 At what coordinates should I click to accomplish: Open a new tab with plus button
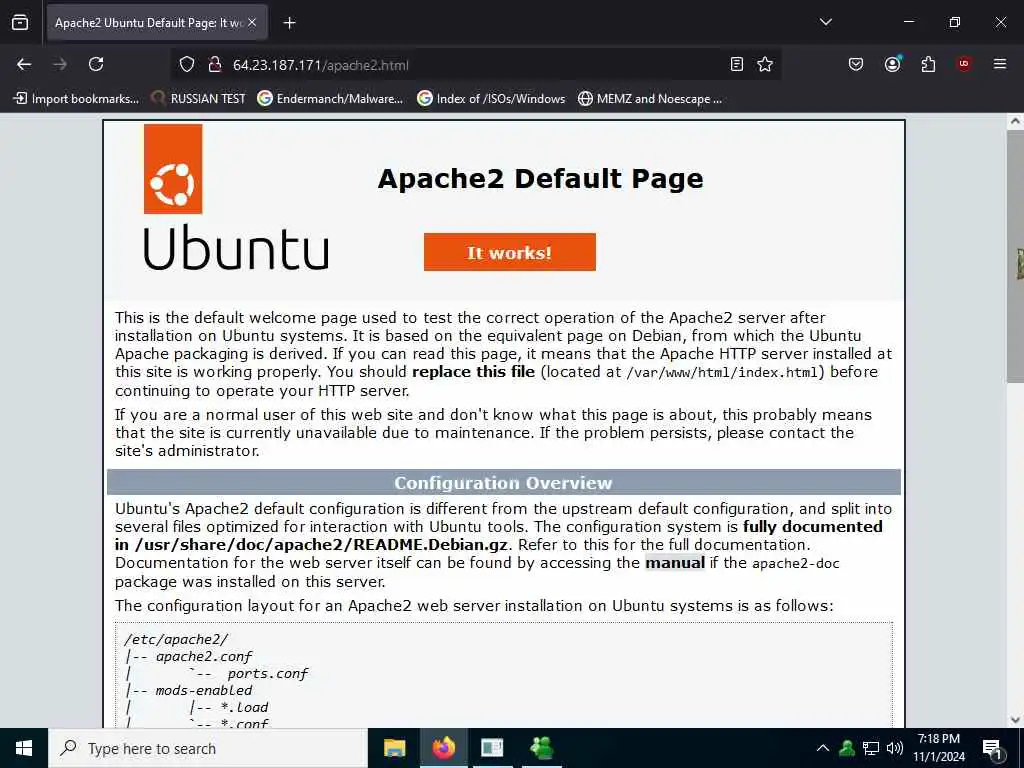[x=289, y=23]
